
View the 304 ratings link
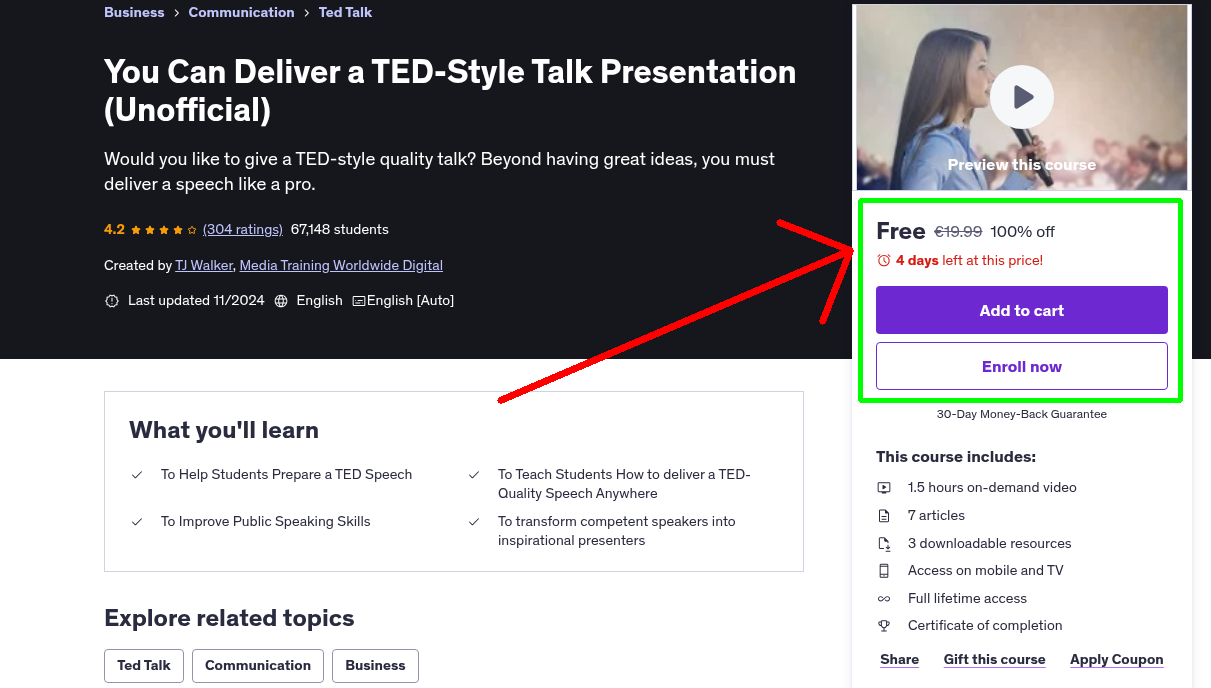click(x=243, y=229)
